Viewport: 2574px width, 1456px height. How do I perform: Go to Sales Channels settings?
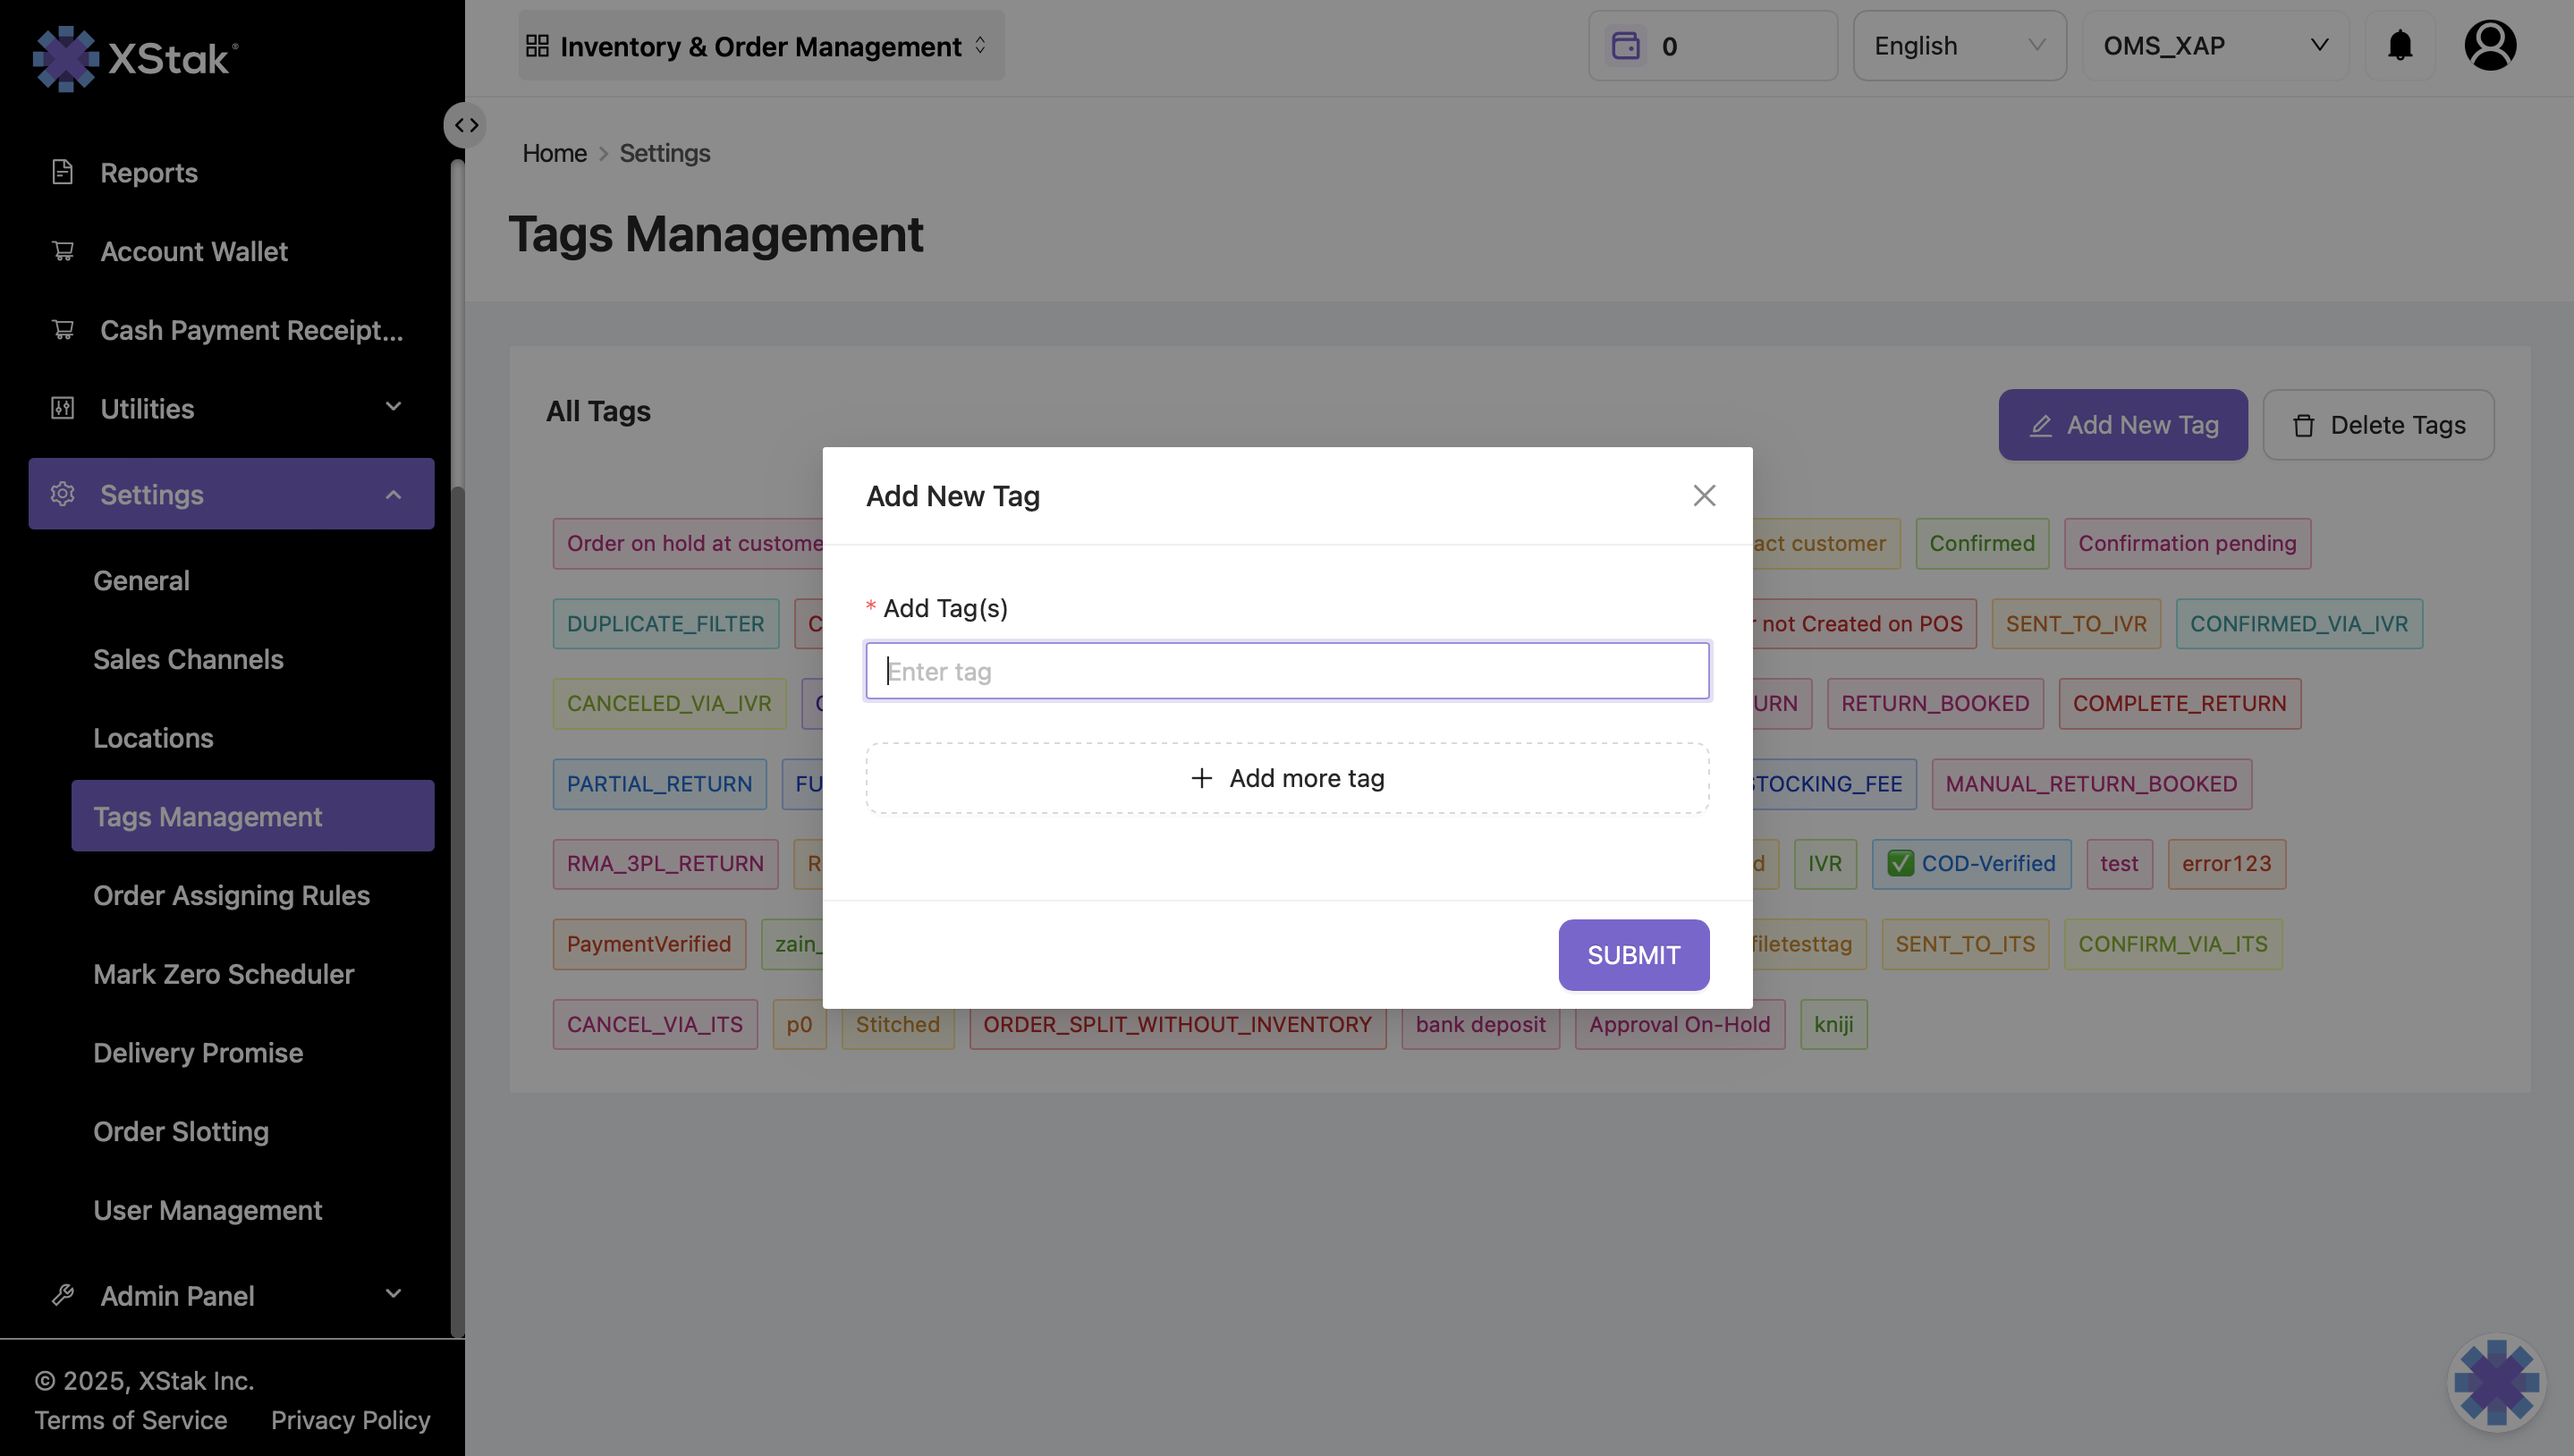click(x=188, y=659)
